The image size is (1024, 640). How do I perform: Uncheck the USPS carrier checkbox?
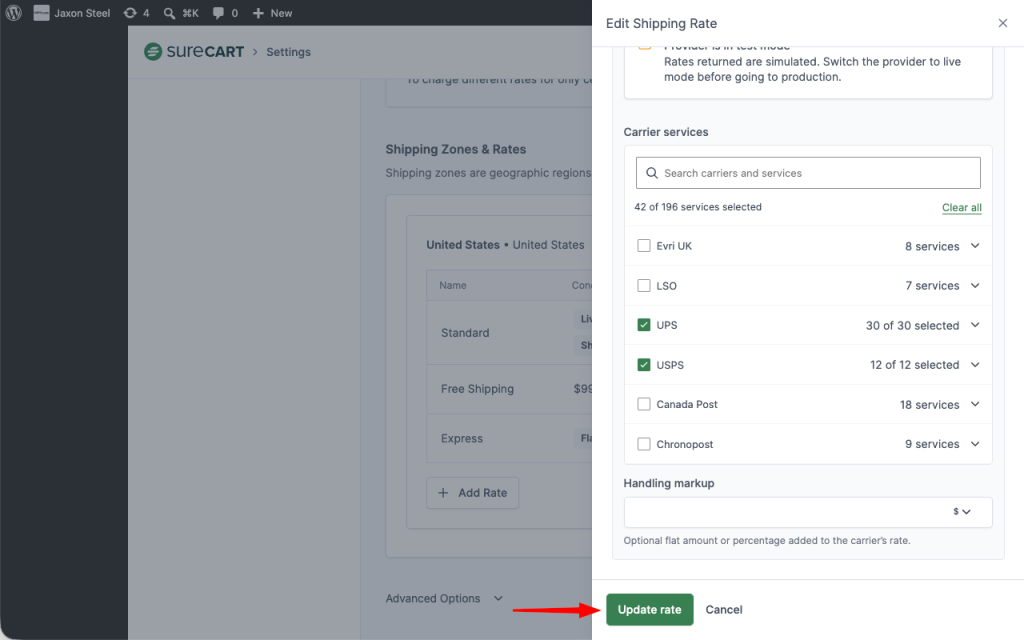[x=644, y=364]
